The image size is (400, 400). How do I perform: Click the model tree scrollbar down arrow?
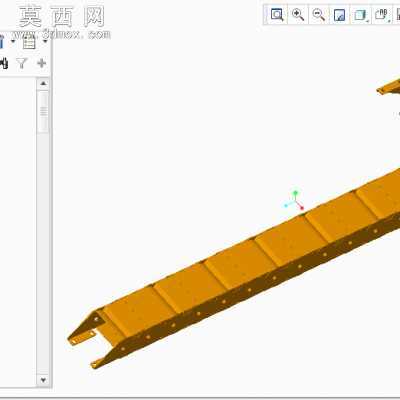[43, 380]
